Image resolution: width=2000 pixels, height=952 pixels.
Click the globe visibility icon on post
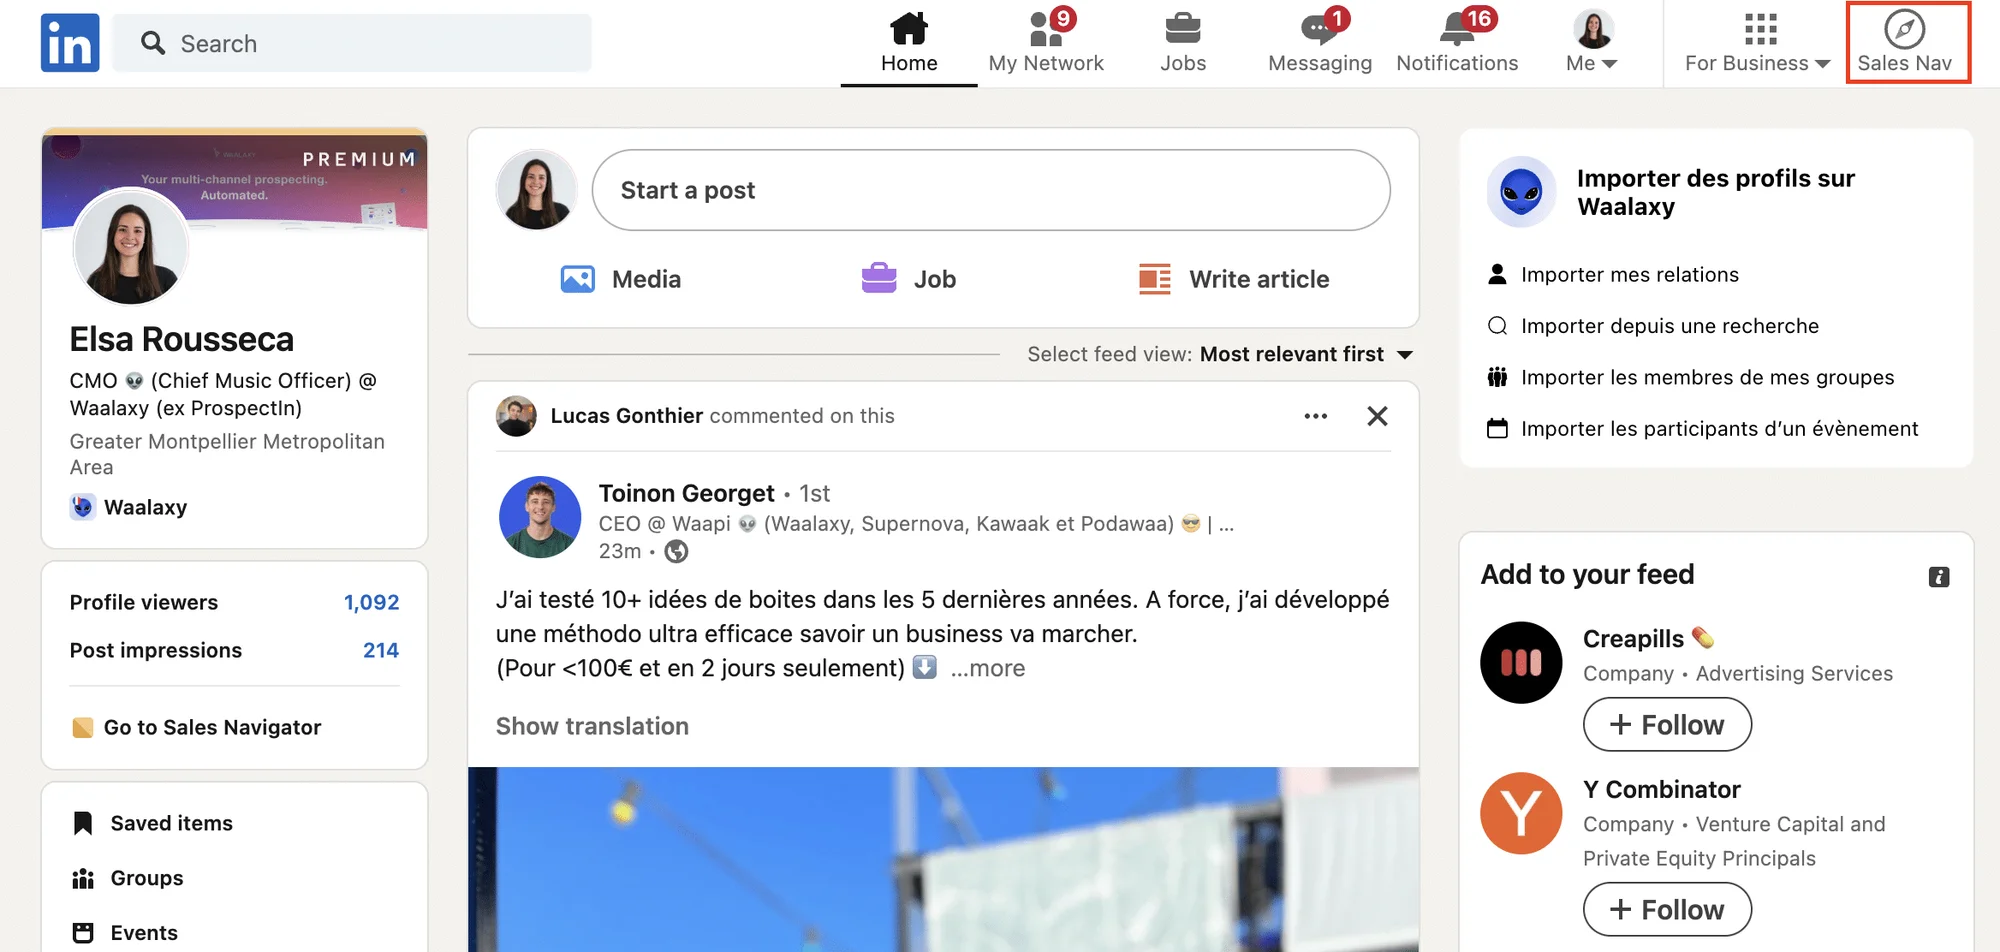tap(677, 551)
